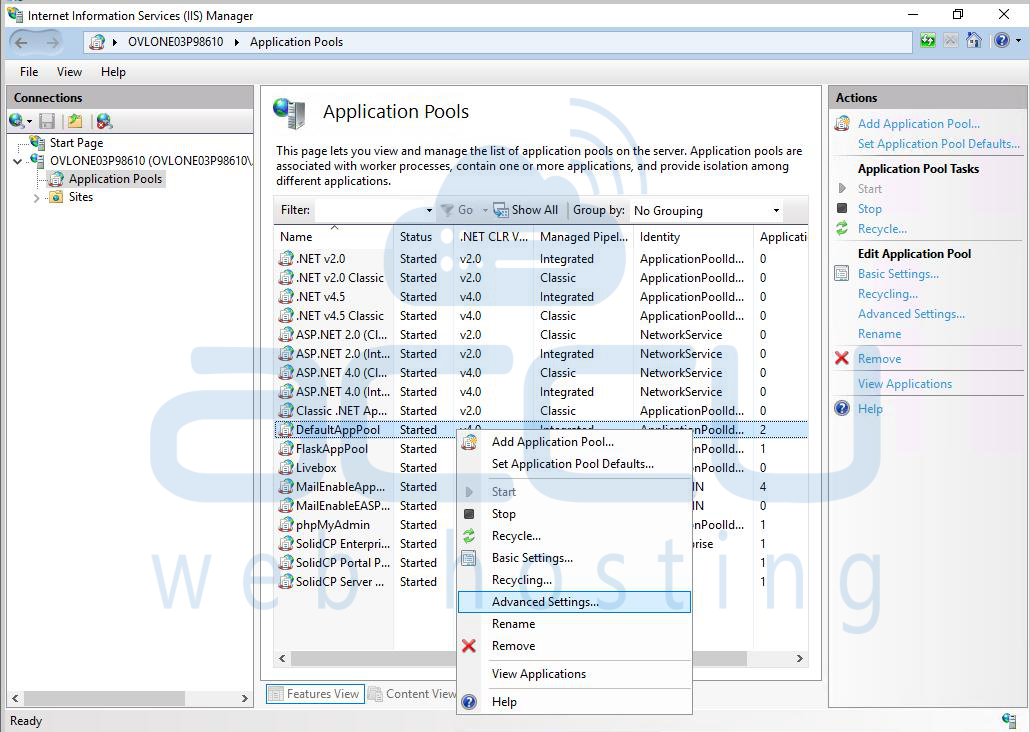Click the red X icon in context menu
Image resolution: width=1030 pixels, height=732 pixels.
coord(469,646)
